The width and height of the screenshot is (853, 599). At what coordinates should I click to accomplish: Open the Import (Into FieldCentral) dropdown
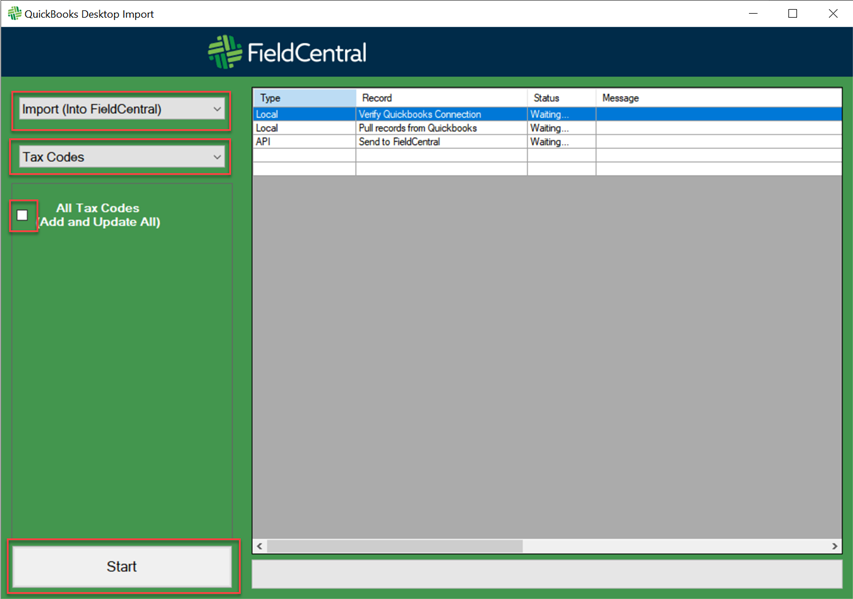(121, 109)
